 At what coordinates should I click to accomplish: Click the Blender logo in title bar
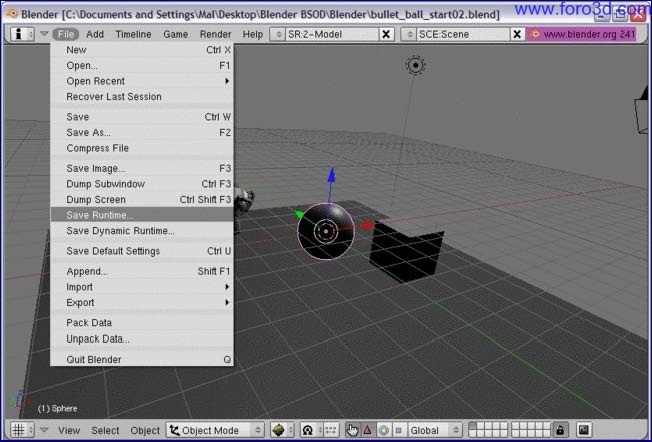[x=13, y=13]
